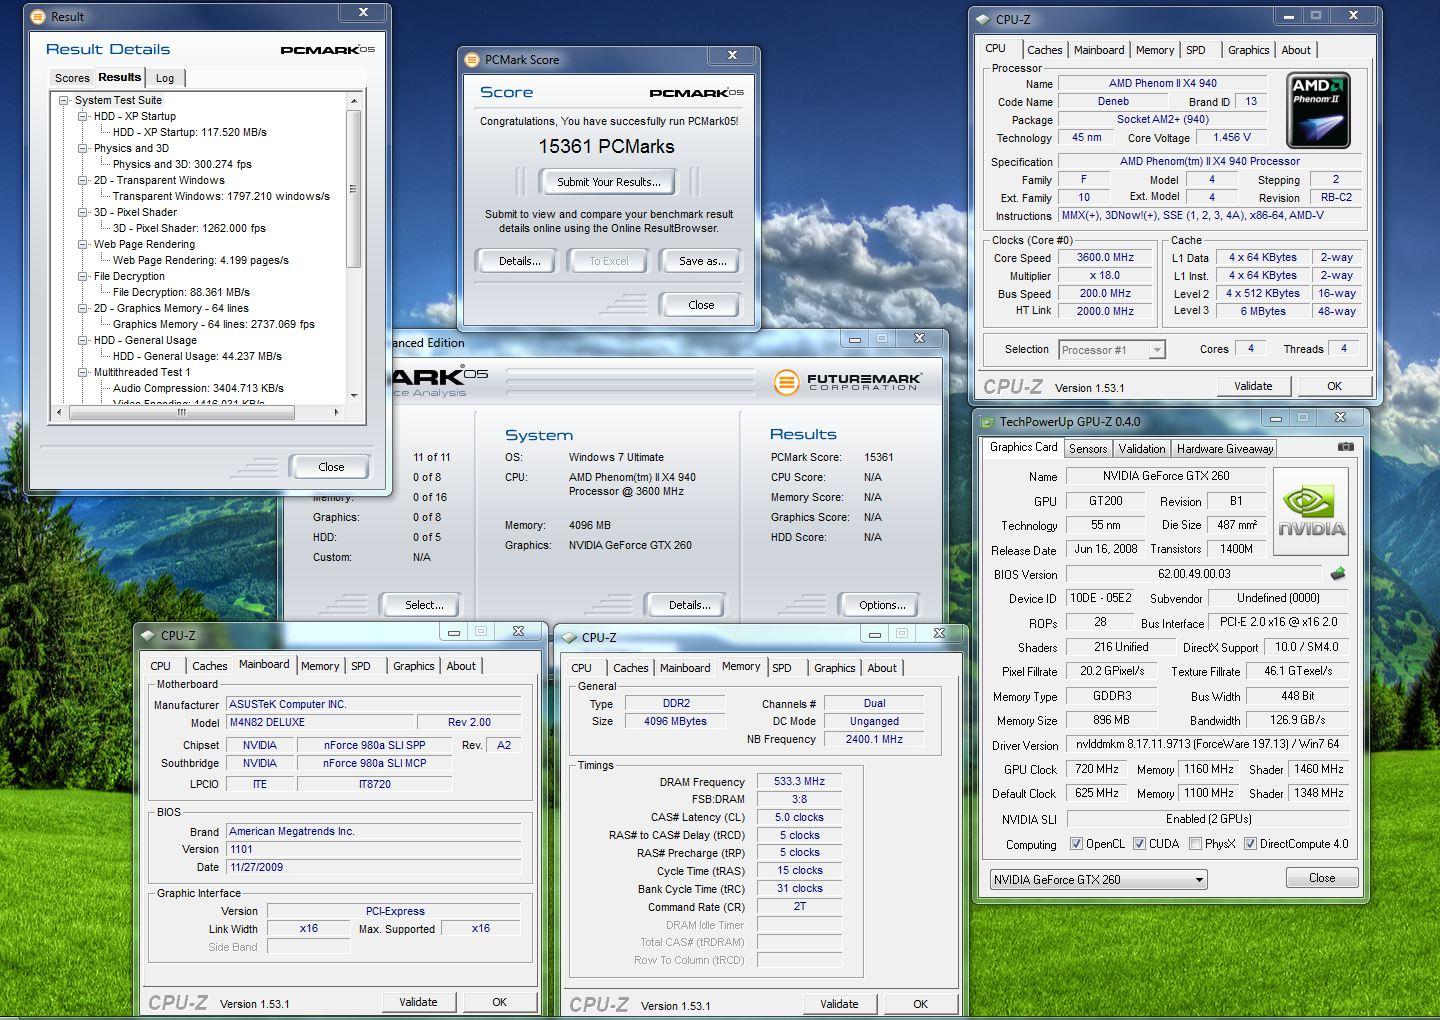Collapse the System Test Suite tree node

click(x=64, y=100)
